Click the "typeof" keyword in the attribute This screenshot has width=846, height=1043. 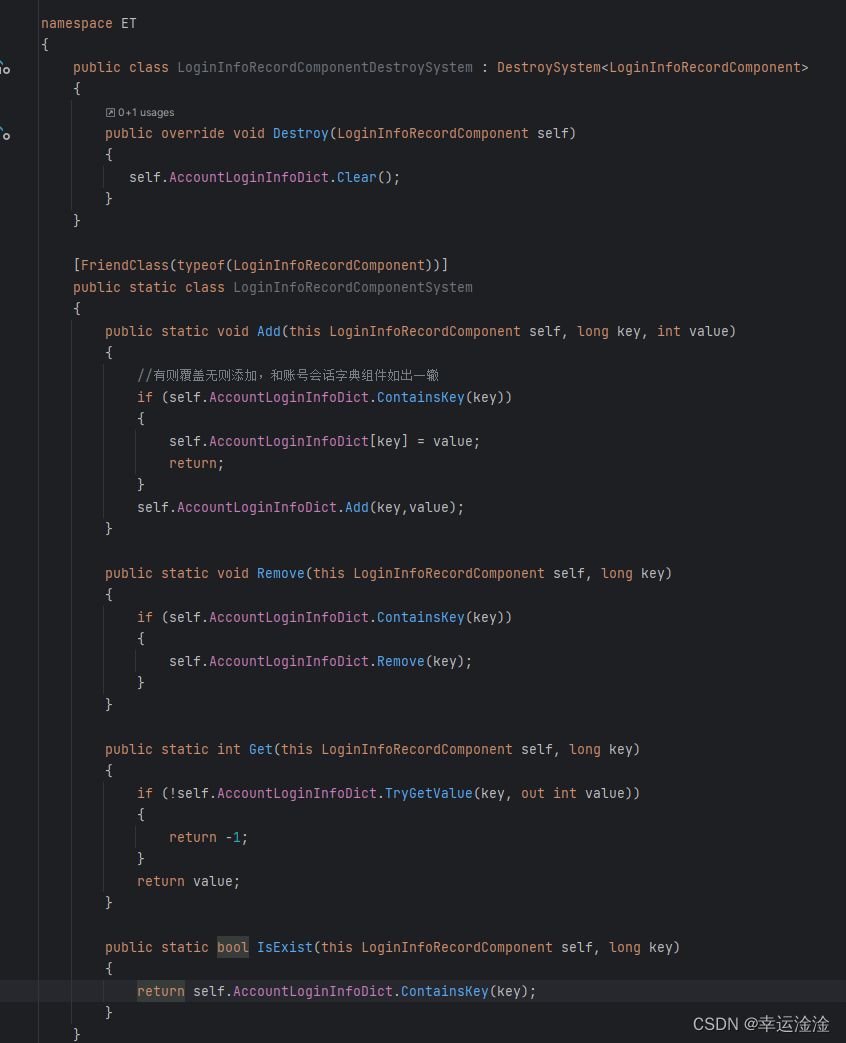(201, 265)
